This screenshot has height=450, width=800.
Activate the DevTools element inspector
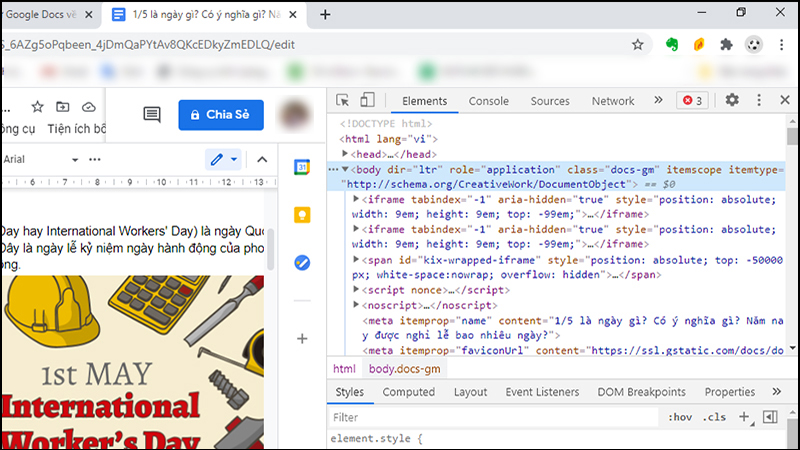342,101
